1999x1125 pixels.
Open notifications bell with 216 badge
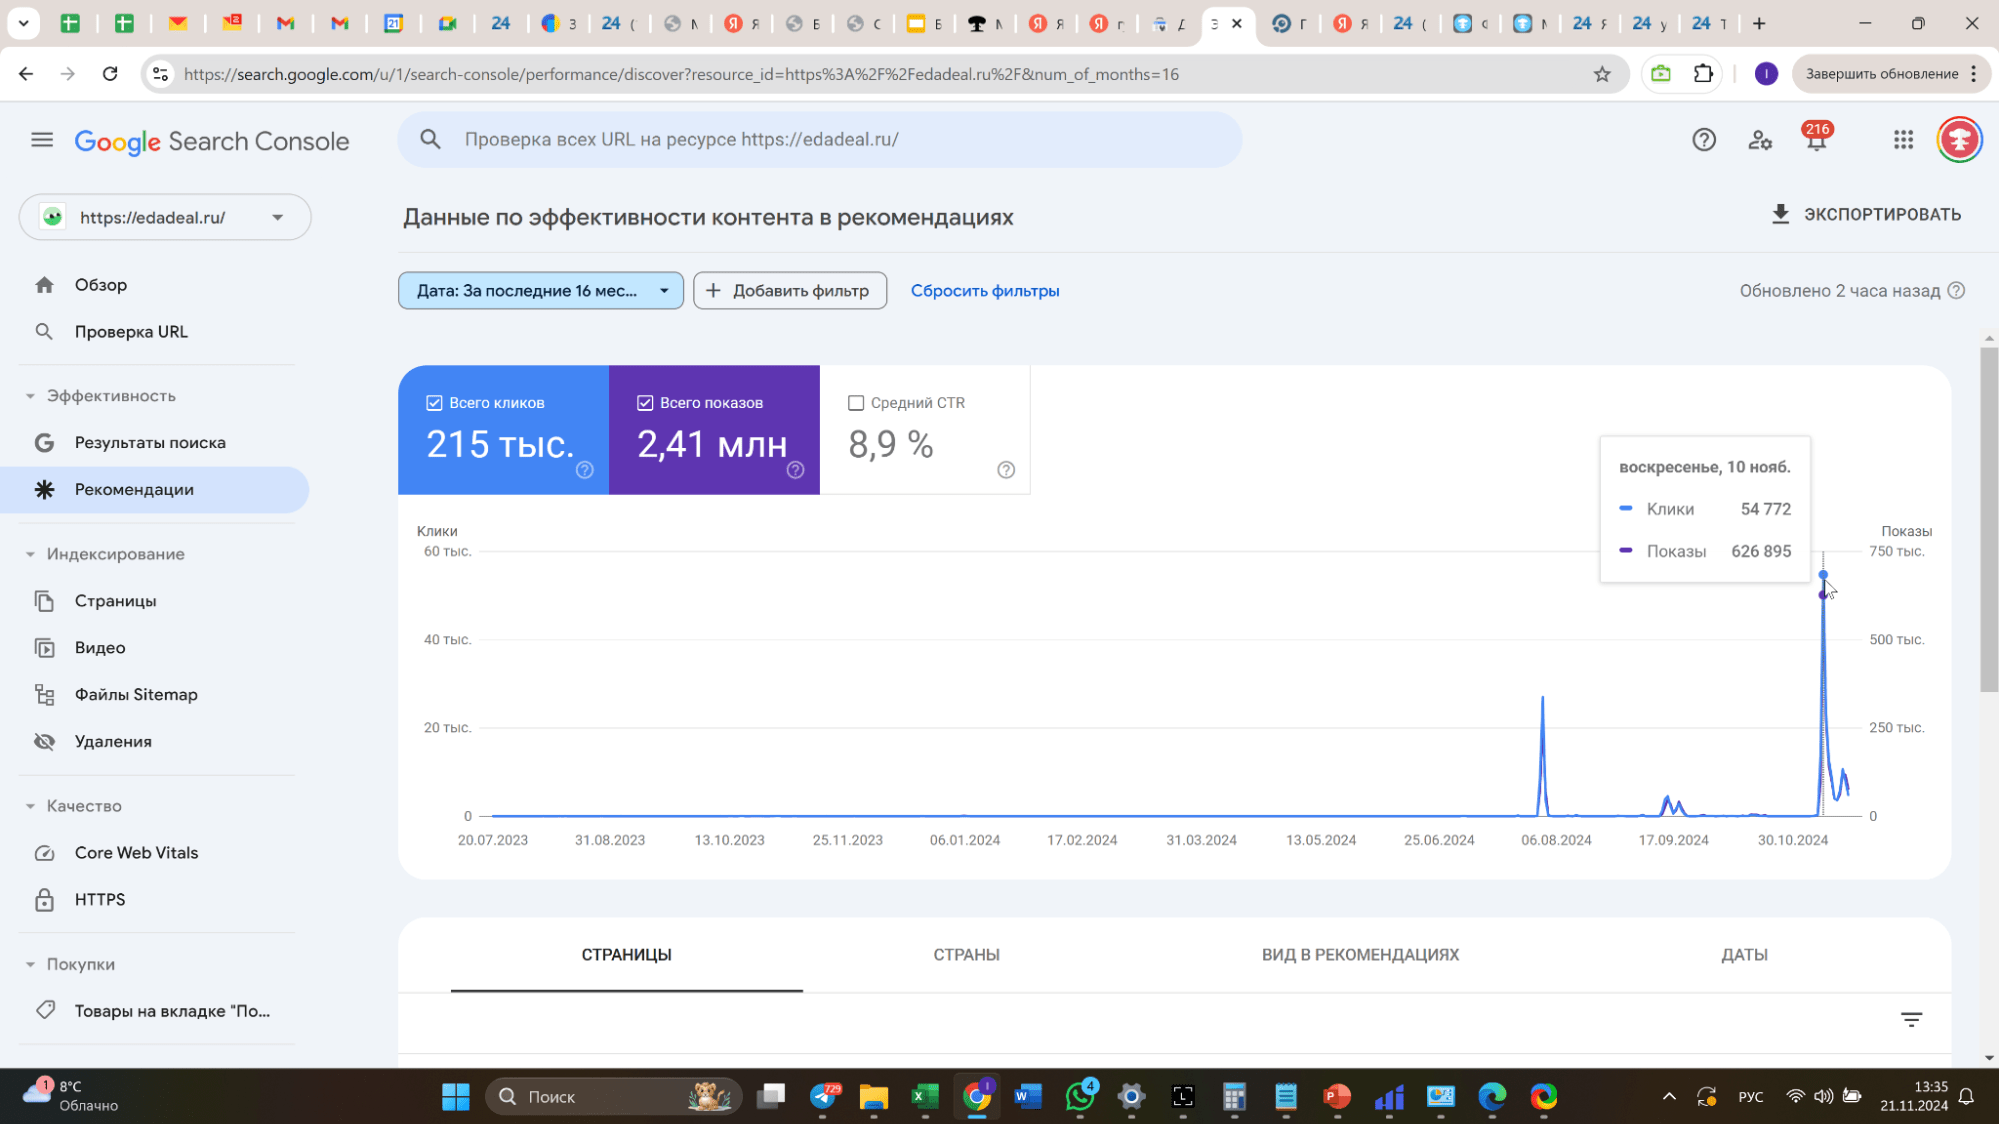click(1816, 140)
